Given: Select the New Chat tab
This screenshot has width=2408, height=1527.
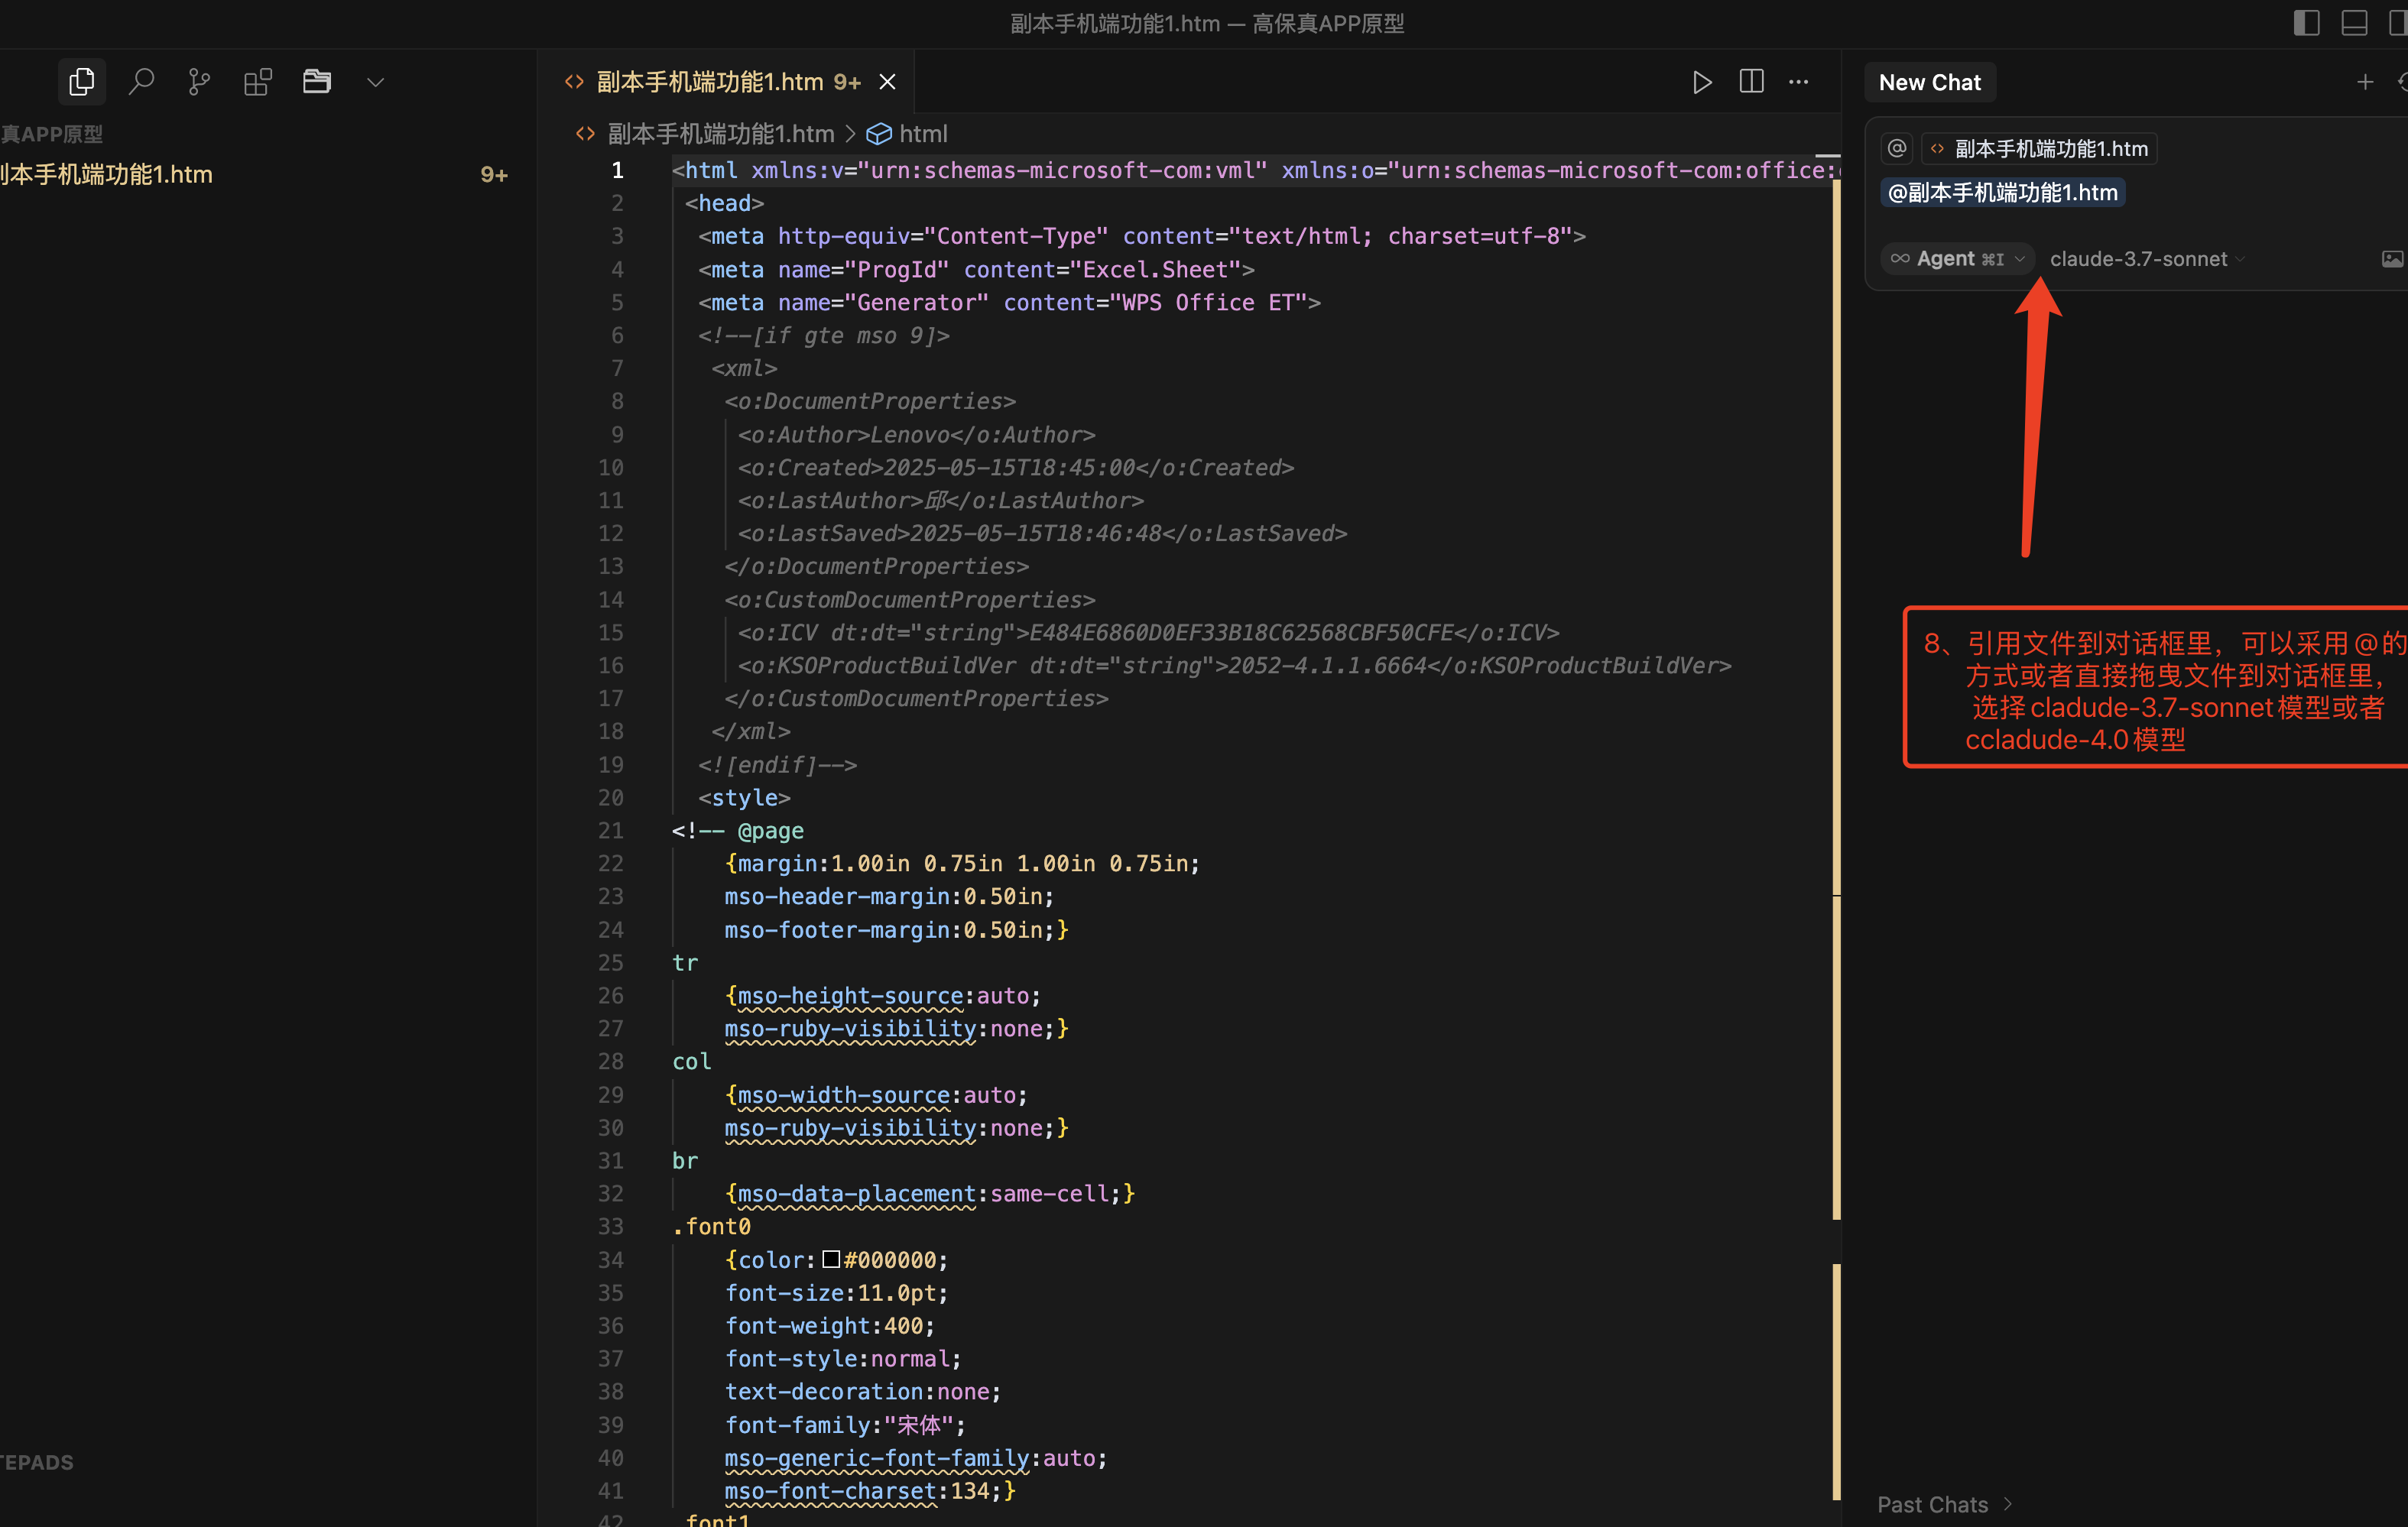Looking at the screenshot, I should point(1929,82).
